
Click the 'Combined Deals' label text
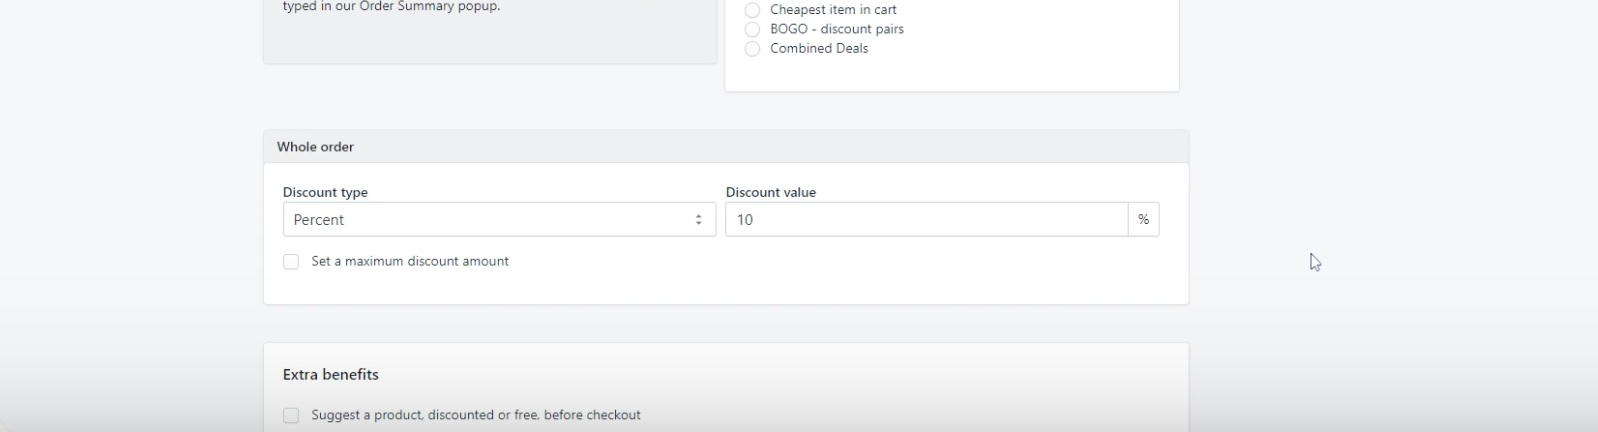click(x=819, y=49)
